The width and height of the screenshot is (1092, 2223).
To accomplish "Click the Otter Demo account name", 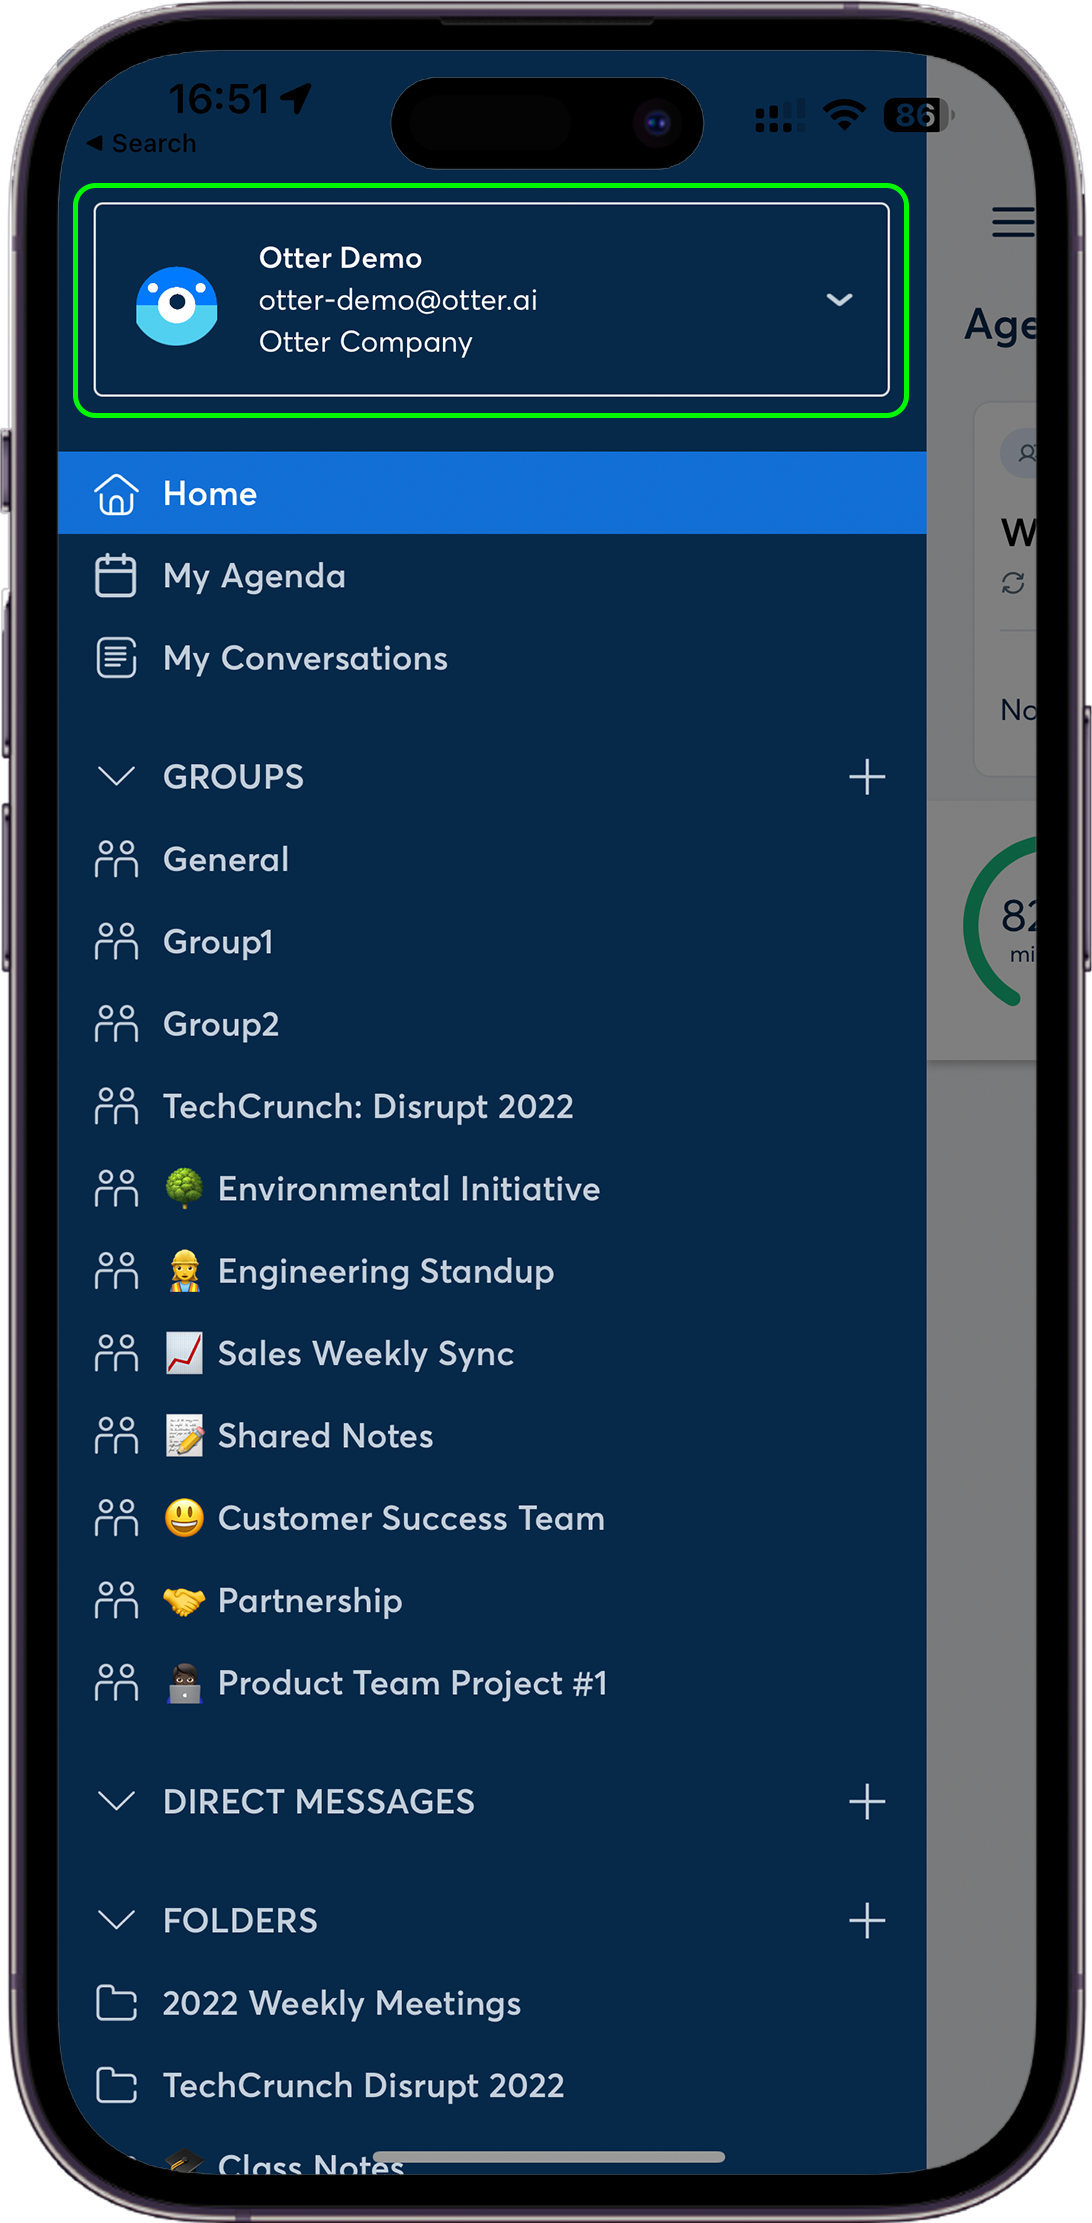I will (340, 258).
